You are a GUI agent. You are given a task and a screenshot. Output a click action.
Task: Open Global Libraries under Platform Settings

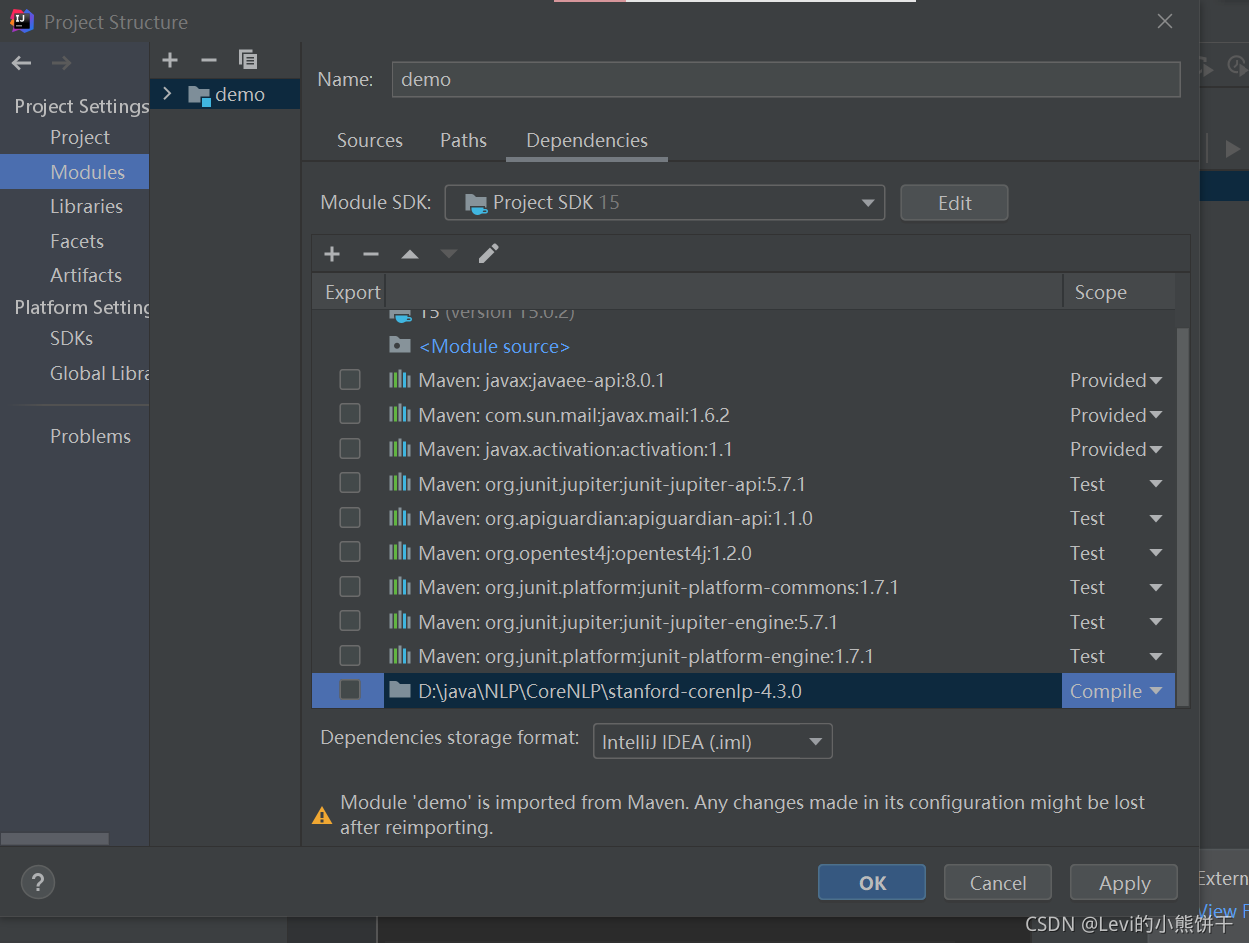click(x=99, y=373)
